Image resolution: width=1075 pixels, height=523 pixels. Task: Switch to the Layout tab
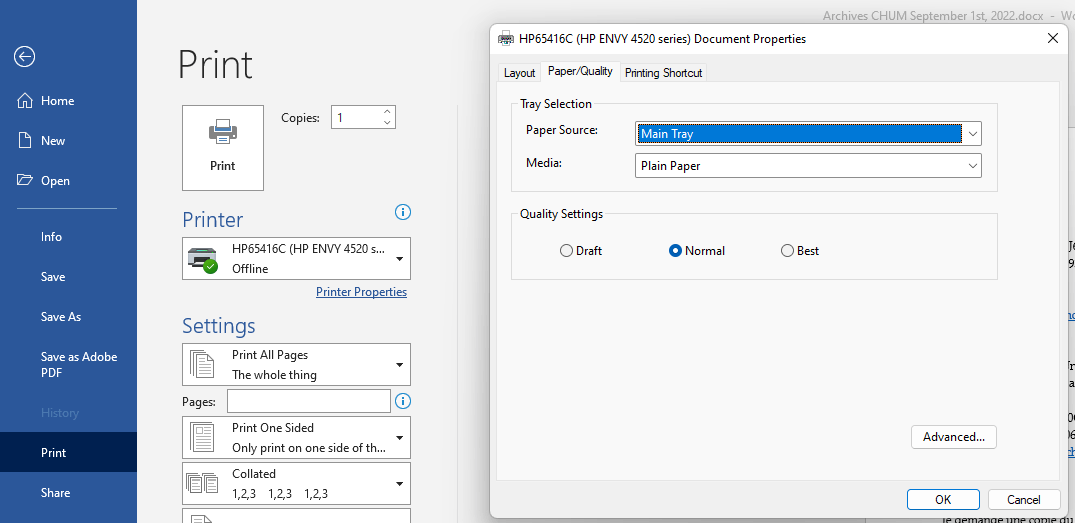pyautogui.click(x=519, y=73)
